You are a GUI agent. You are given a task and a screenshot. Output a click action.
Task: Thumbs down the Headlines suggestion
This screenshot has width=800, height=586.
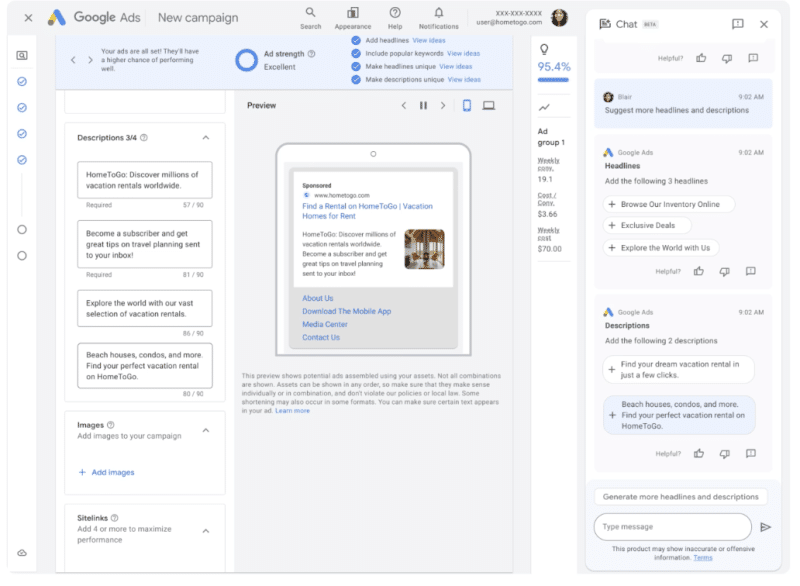click(x=724, y=271)
